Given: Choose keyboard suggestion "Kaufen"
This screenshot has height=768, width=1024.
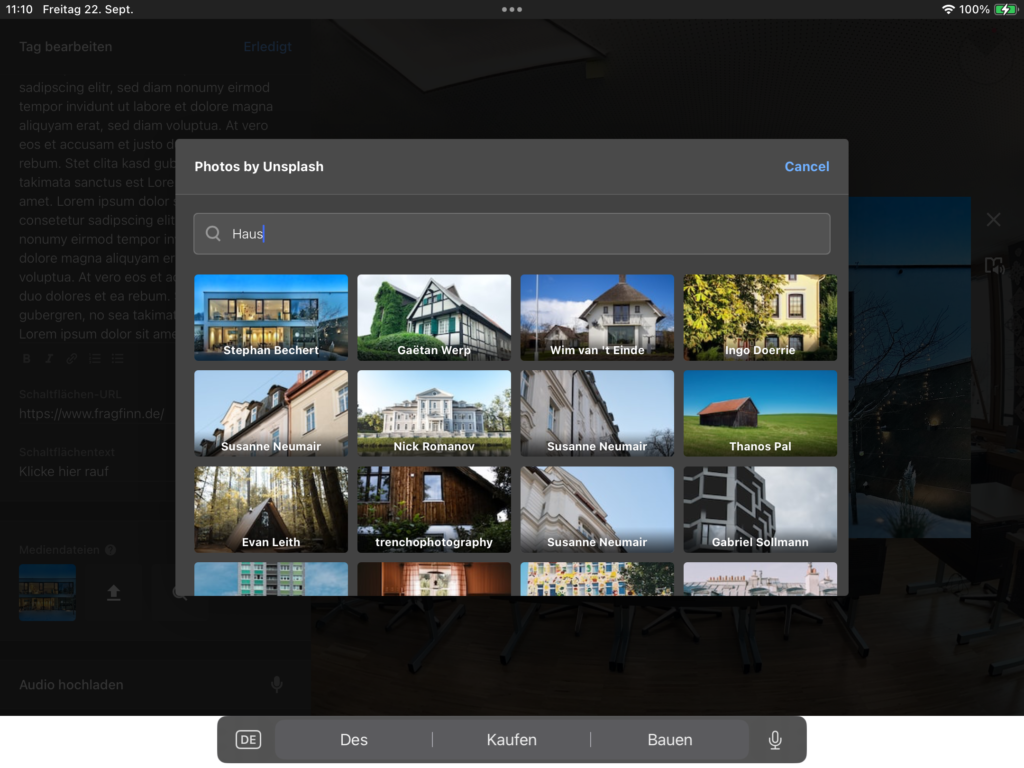Looking at the screenshot, I should [x=512, y=740].
